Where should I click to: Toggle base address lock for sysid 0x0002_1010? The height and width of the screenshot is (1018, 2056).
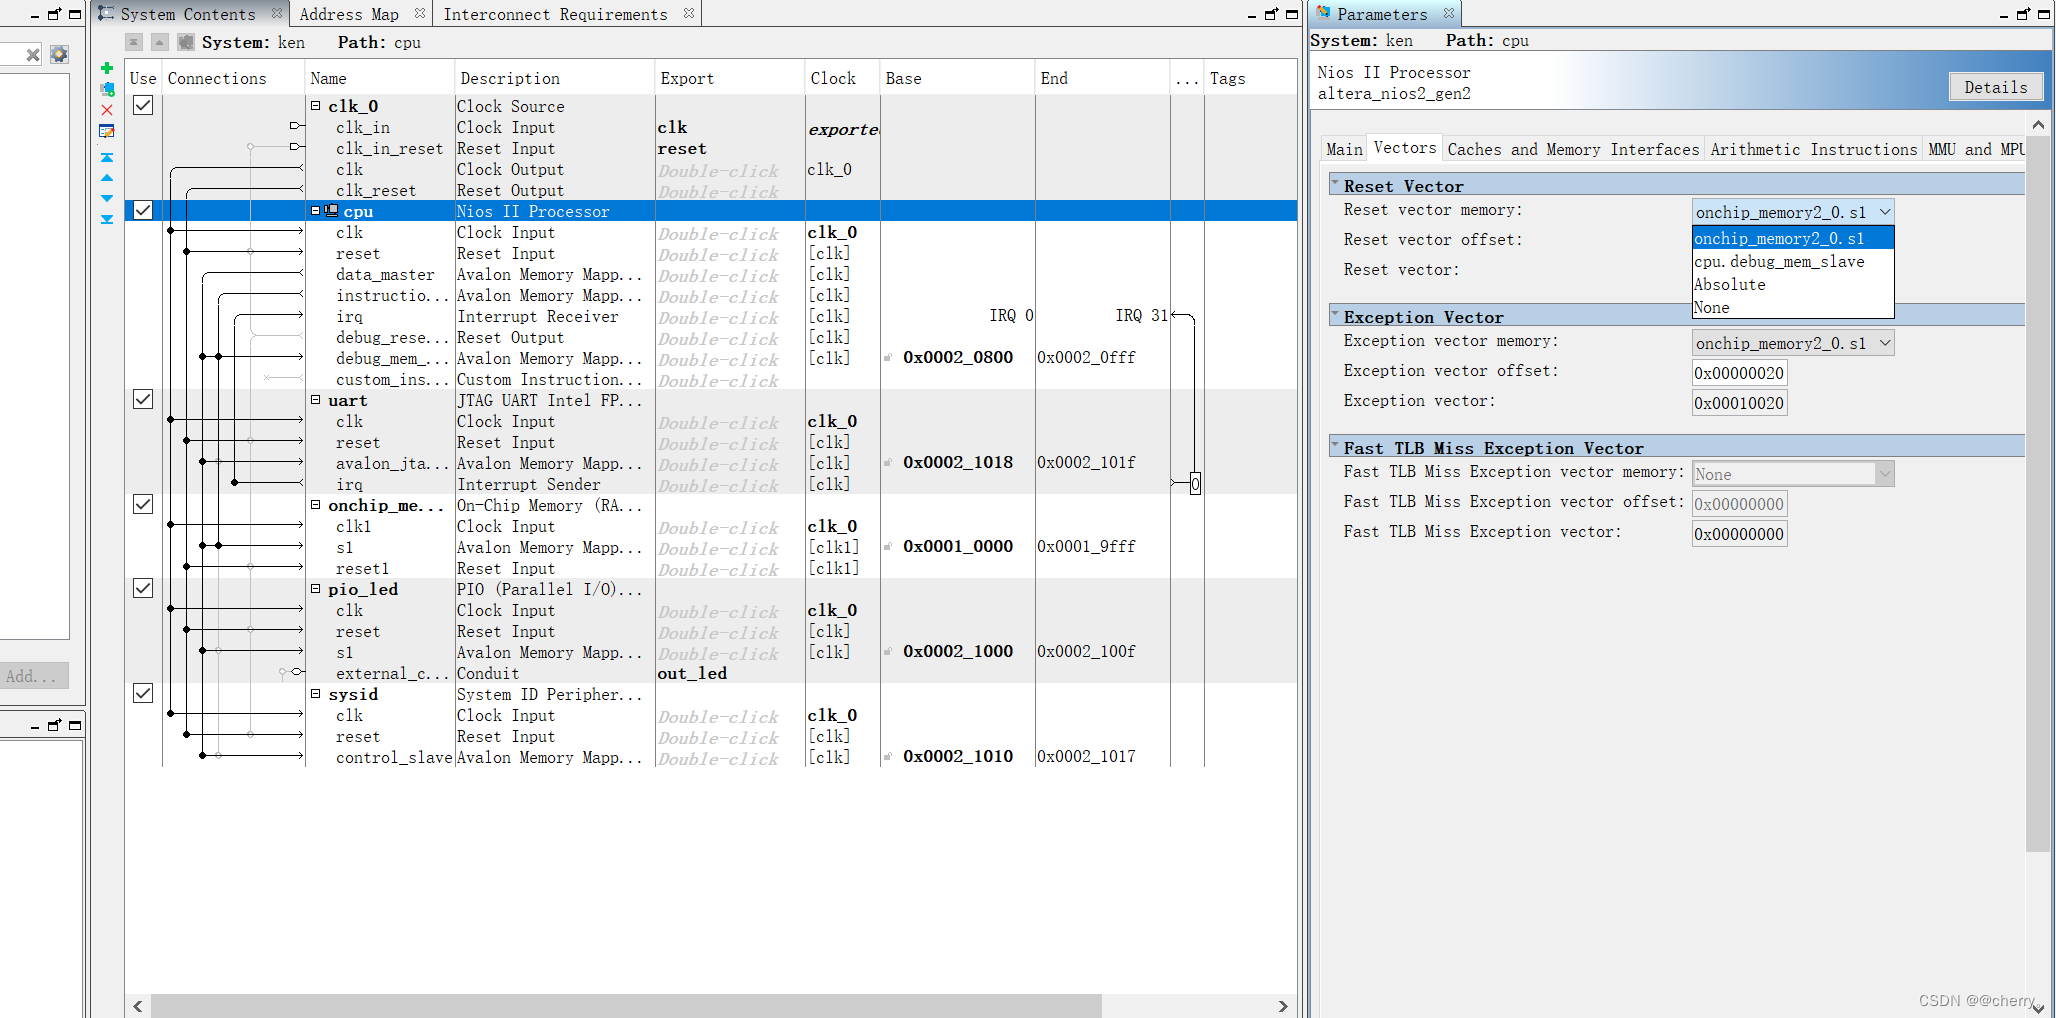click(888, 757)
